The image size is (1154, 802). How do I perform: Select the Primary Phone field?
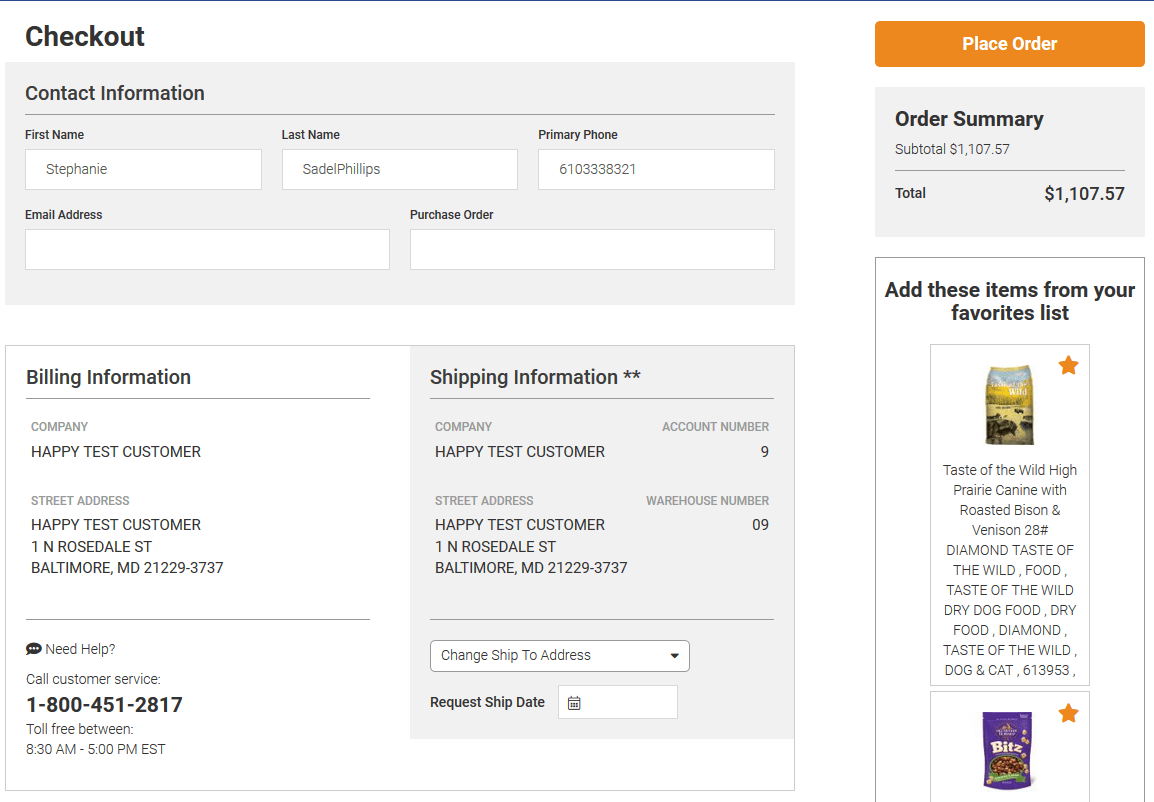(x=656, y=170)
